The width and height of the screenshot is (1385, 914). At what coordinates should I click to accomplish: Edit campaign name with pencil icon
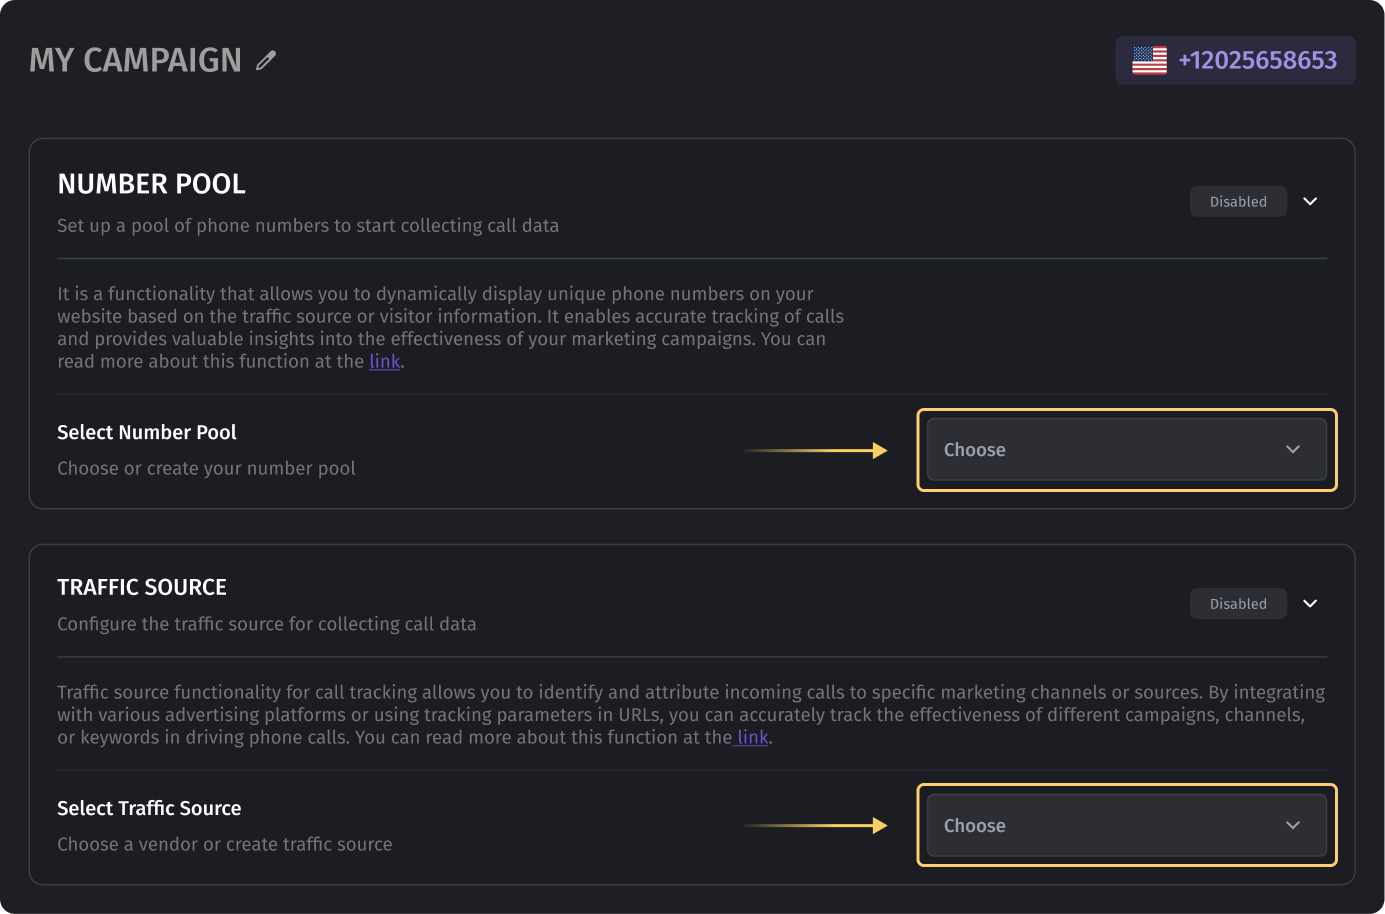tap(265, 61)
